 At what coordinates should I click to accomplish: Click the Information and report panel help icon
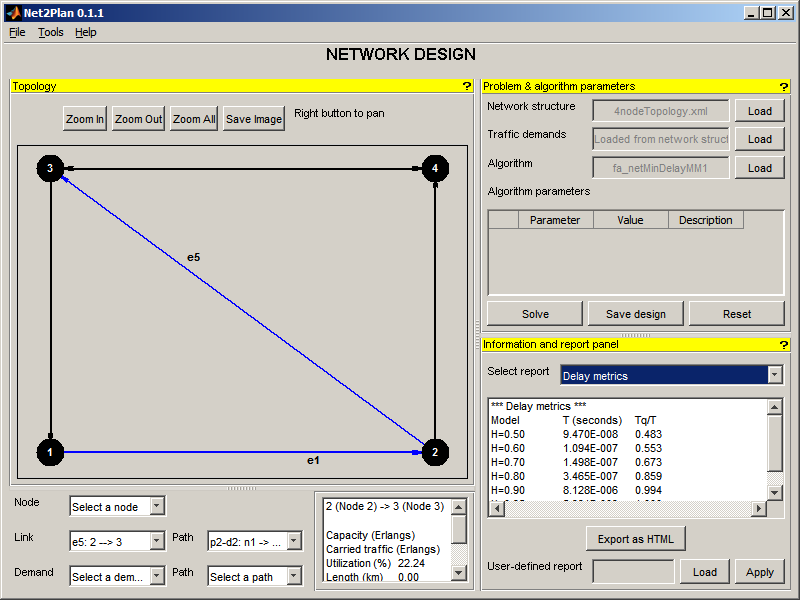point(784,344)
